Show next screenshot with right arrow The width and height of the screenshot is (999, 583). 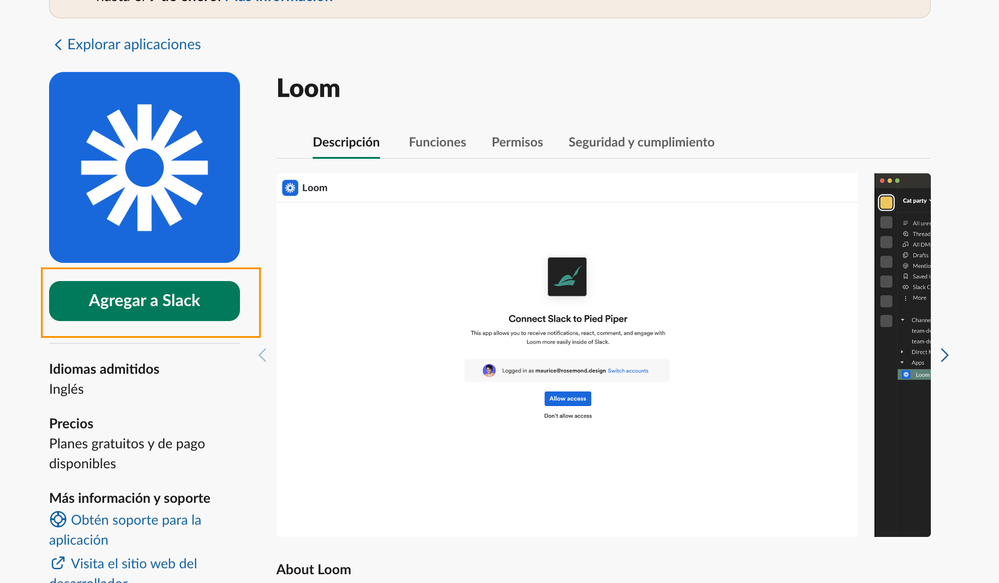944,355
